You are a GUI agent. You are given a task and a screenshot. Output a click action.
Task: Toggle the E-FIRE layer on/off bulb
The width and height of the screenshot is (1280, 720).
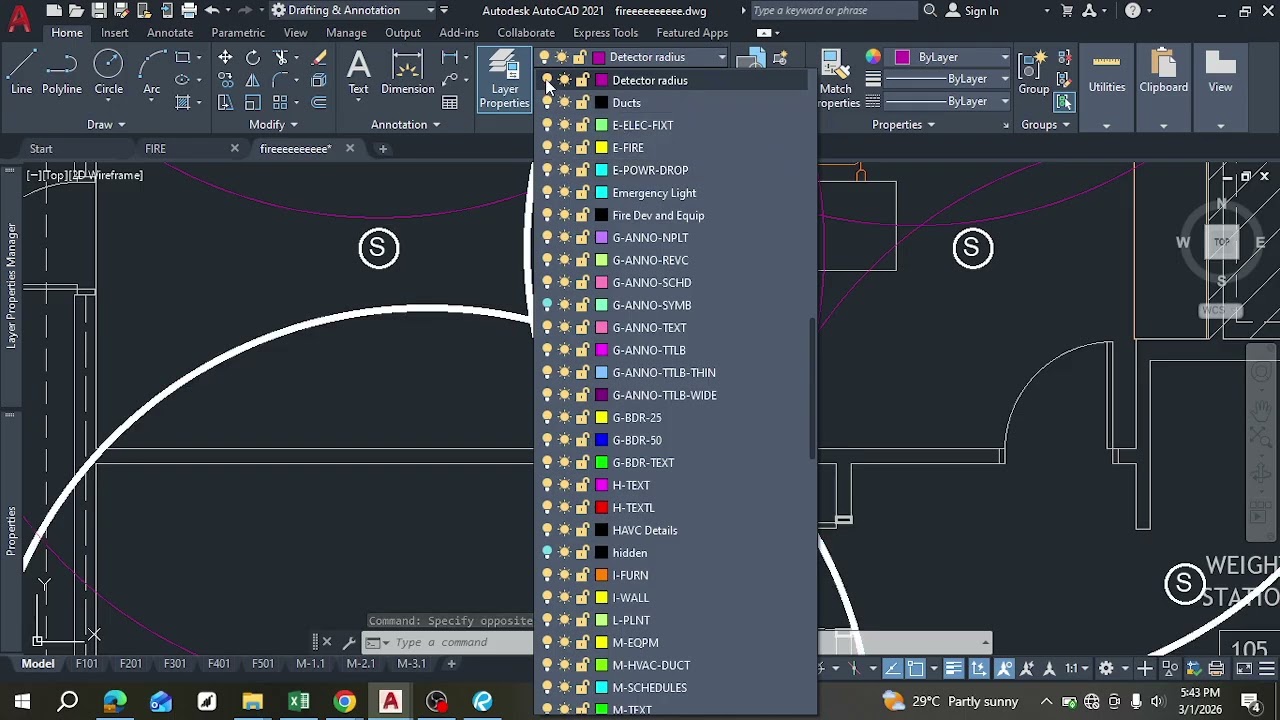(x=547, y=147)
